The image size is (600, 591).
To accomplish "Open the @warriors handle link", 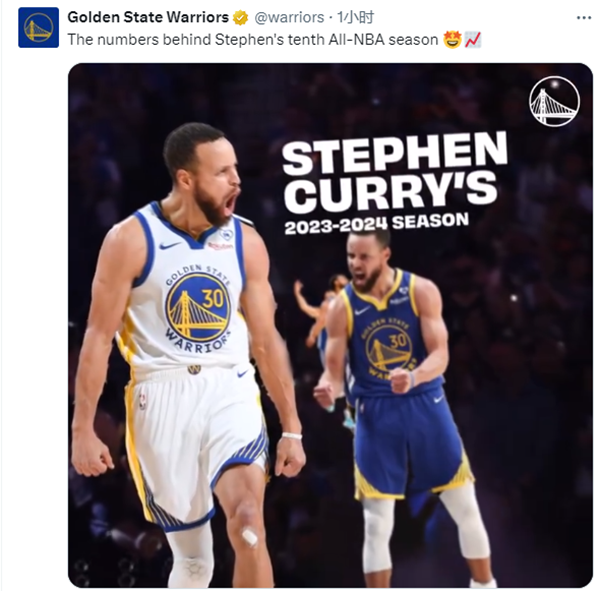I will (x=289, y=17).
